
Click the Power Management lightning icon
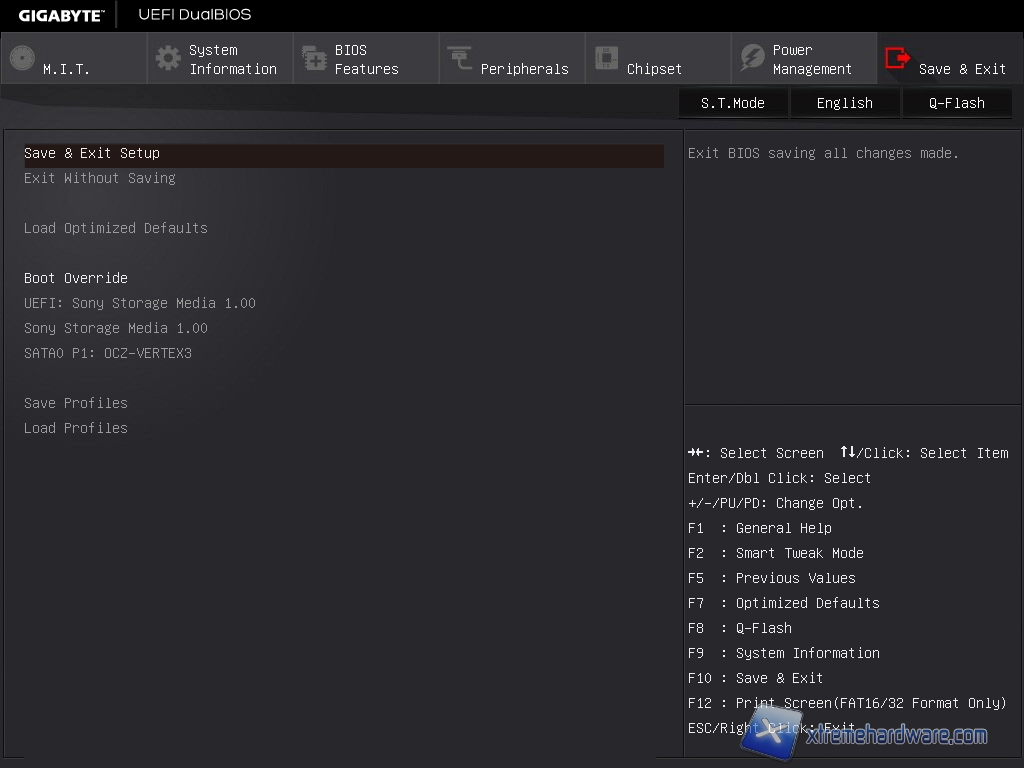[x=752, y=58]
